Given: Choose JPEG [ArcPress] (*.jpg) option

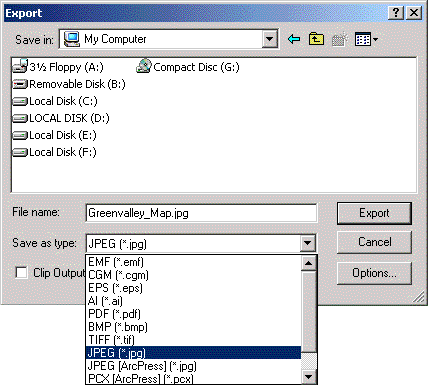Looking at the screenshot, I should tap(193, 366).
